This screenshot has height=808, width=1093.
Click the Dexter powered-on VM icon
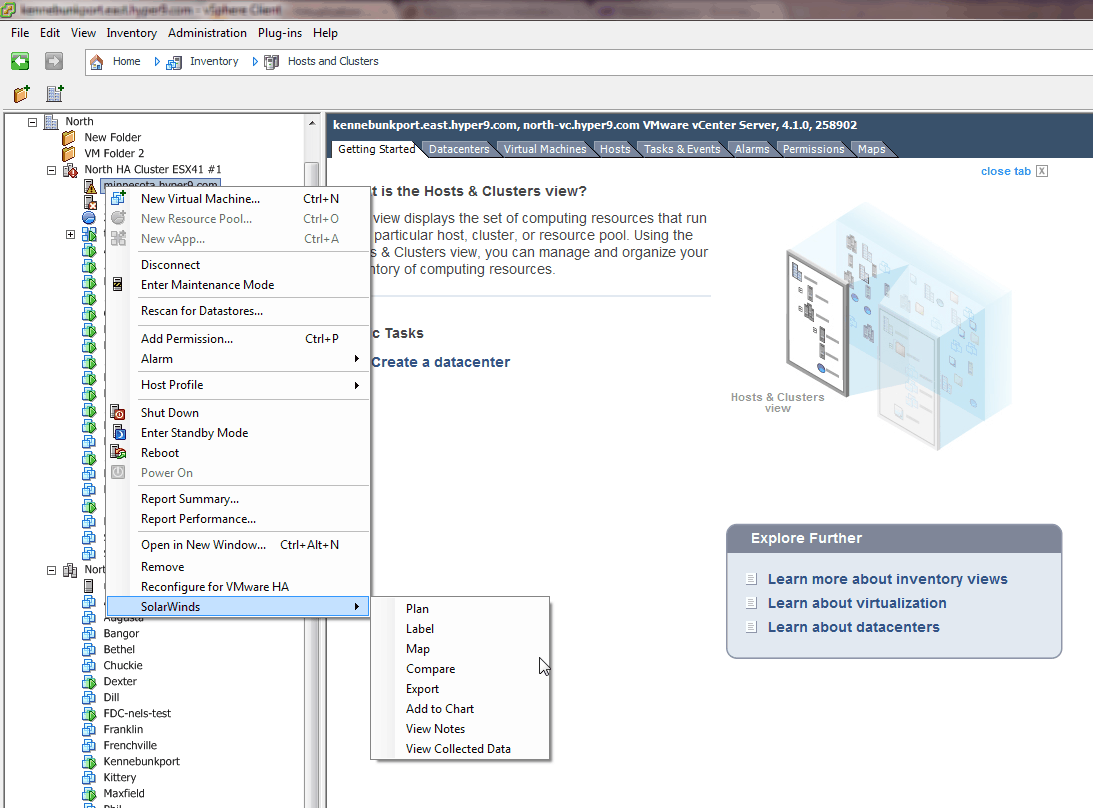(x=89, y=681)
